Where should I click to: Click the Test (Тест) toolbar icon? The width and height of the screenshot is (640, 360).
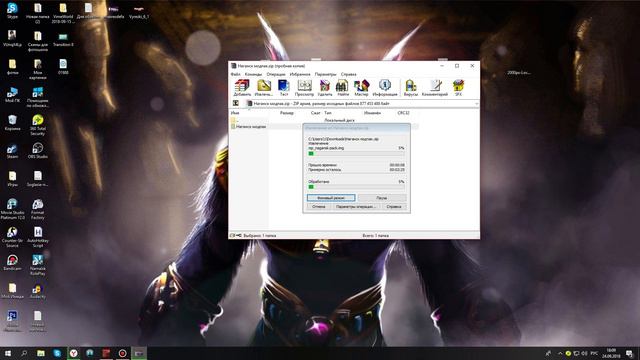tap(284, 87)
